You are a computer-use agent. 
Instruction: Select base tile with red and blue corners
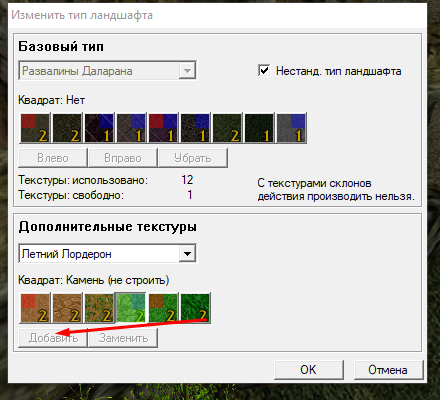coord(163,128)
